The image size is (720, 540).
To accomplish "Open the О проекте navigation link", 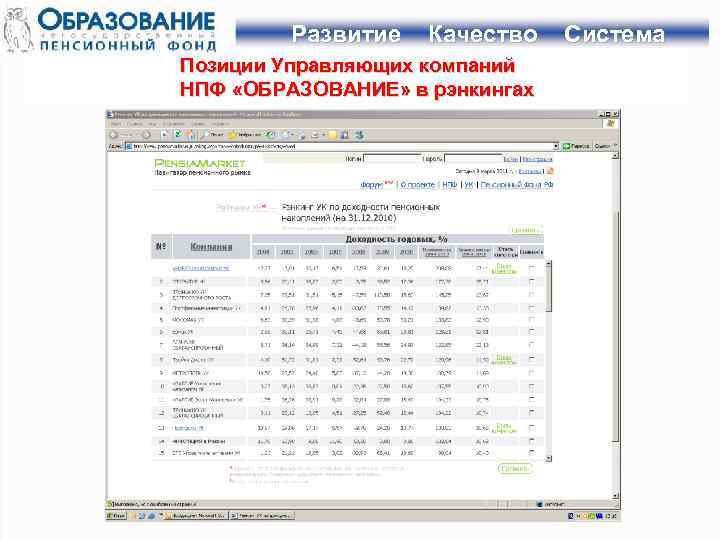I will click(417, 185).
